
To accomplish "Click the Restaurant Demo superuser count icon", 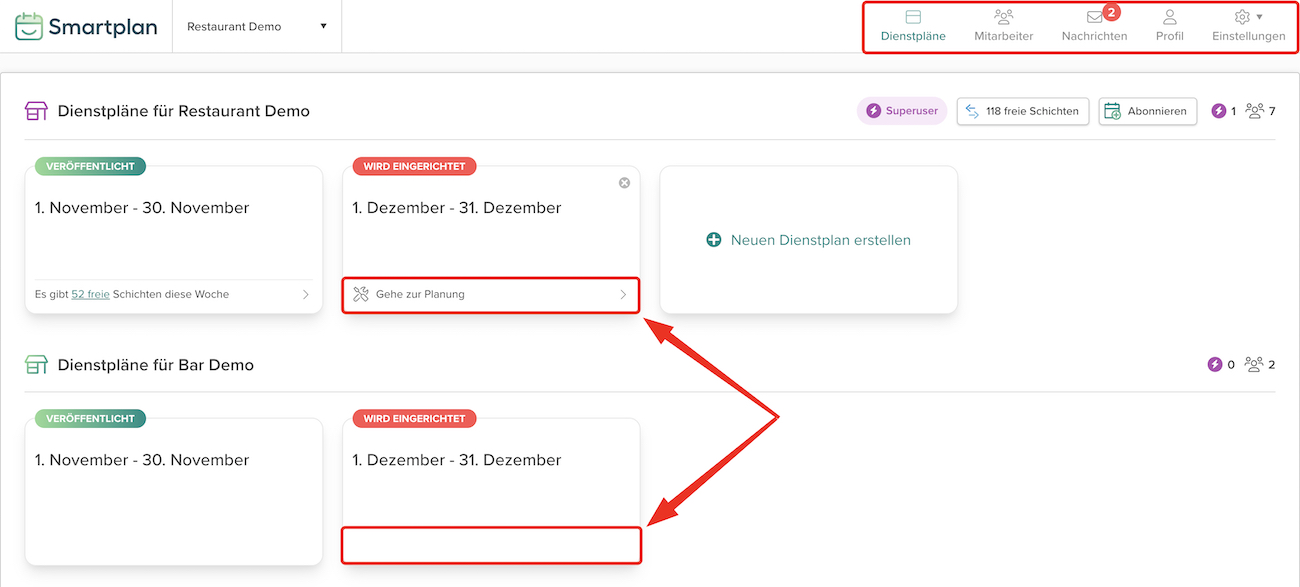I will 1218,111.
